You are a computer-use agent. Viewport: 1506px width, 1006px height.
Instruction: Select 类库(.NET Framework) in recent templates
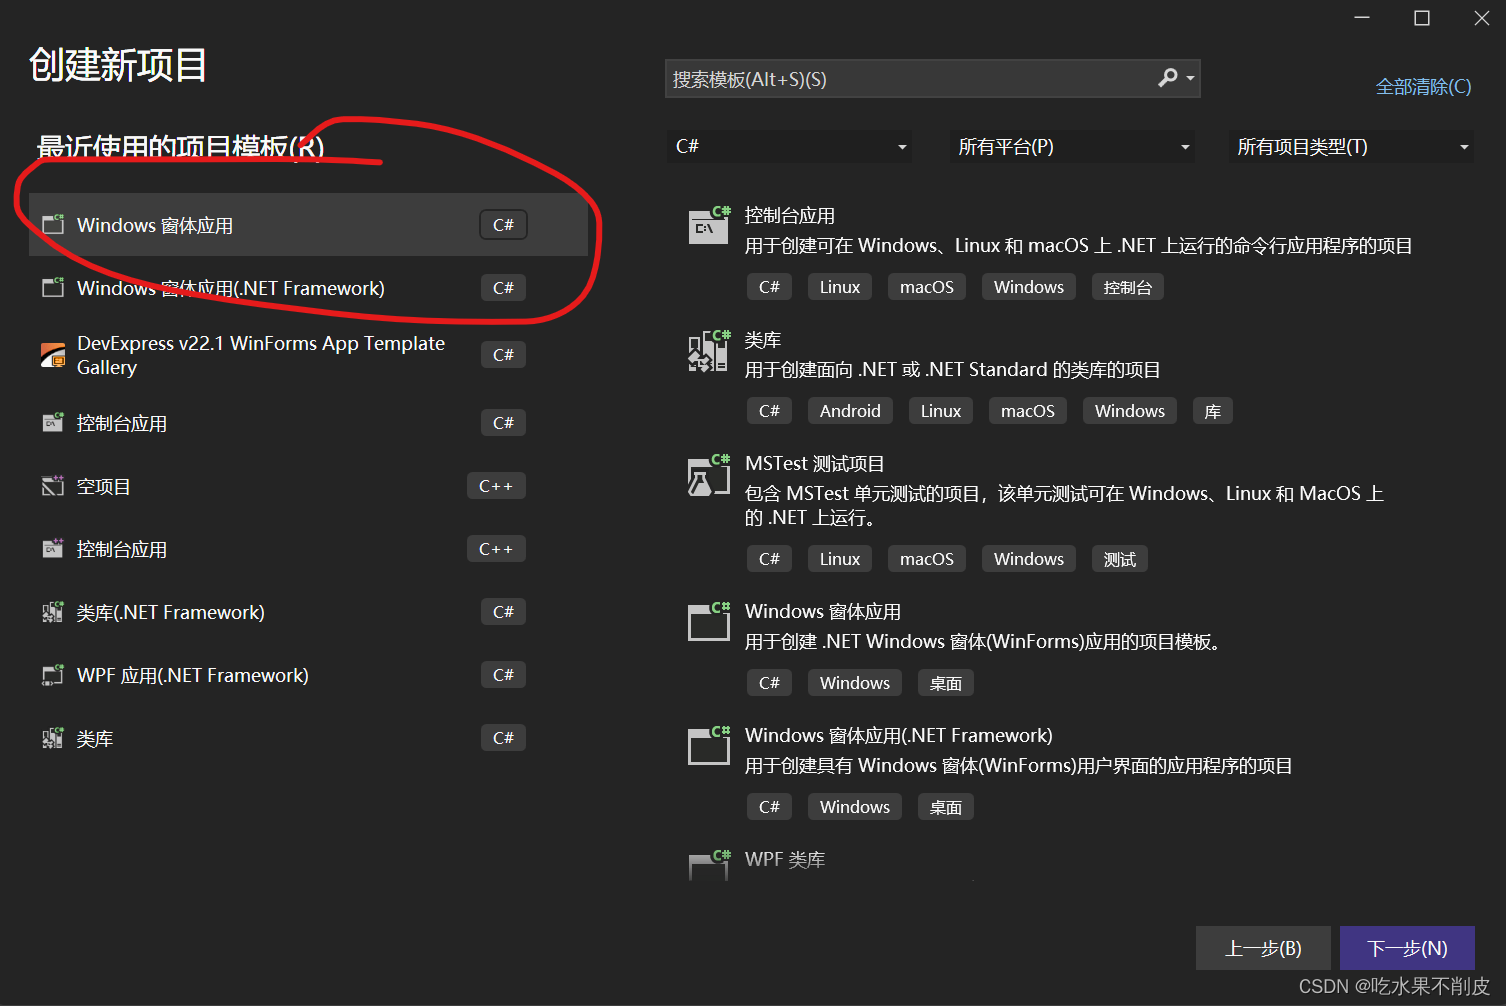308,612
